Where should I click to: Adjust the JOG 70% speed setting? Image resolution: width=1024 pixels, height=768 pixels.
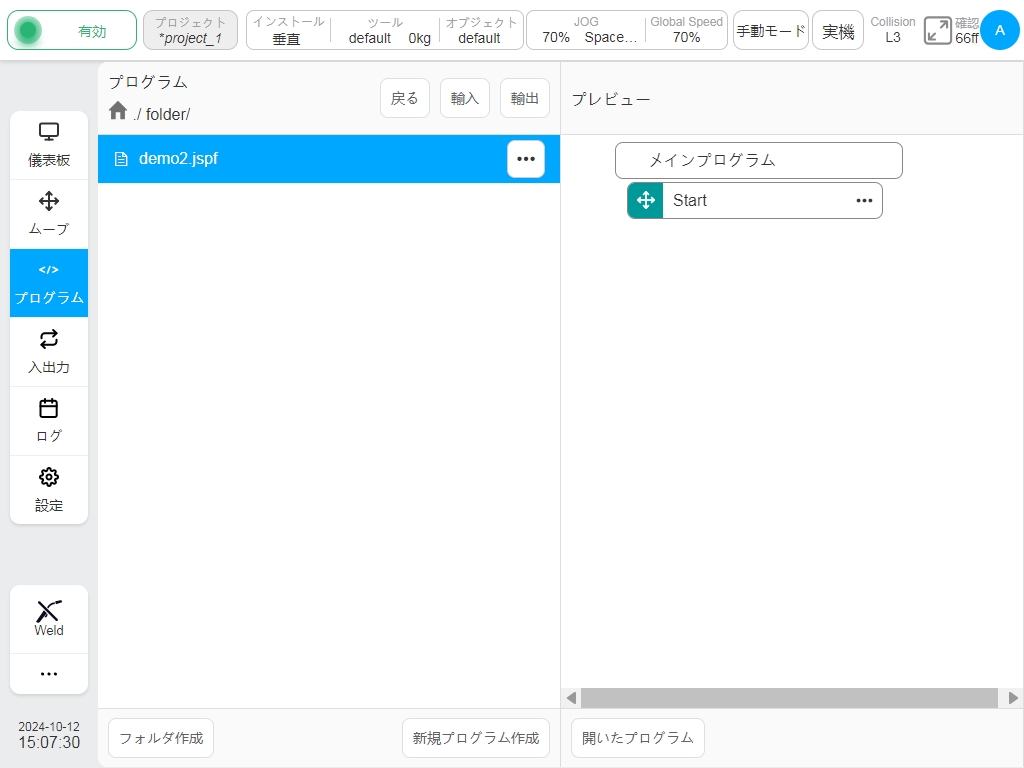coord(586,30)
